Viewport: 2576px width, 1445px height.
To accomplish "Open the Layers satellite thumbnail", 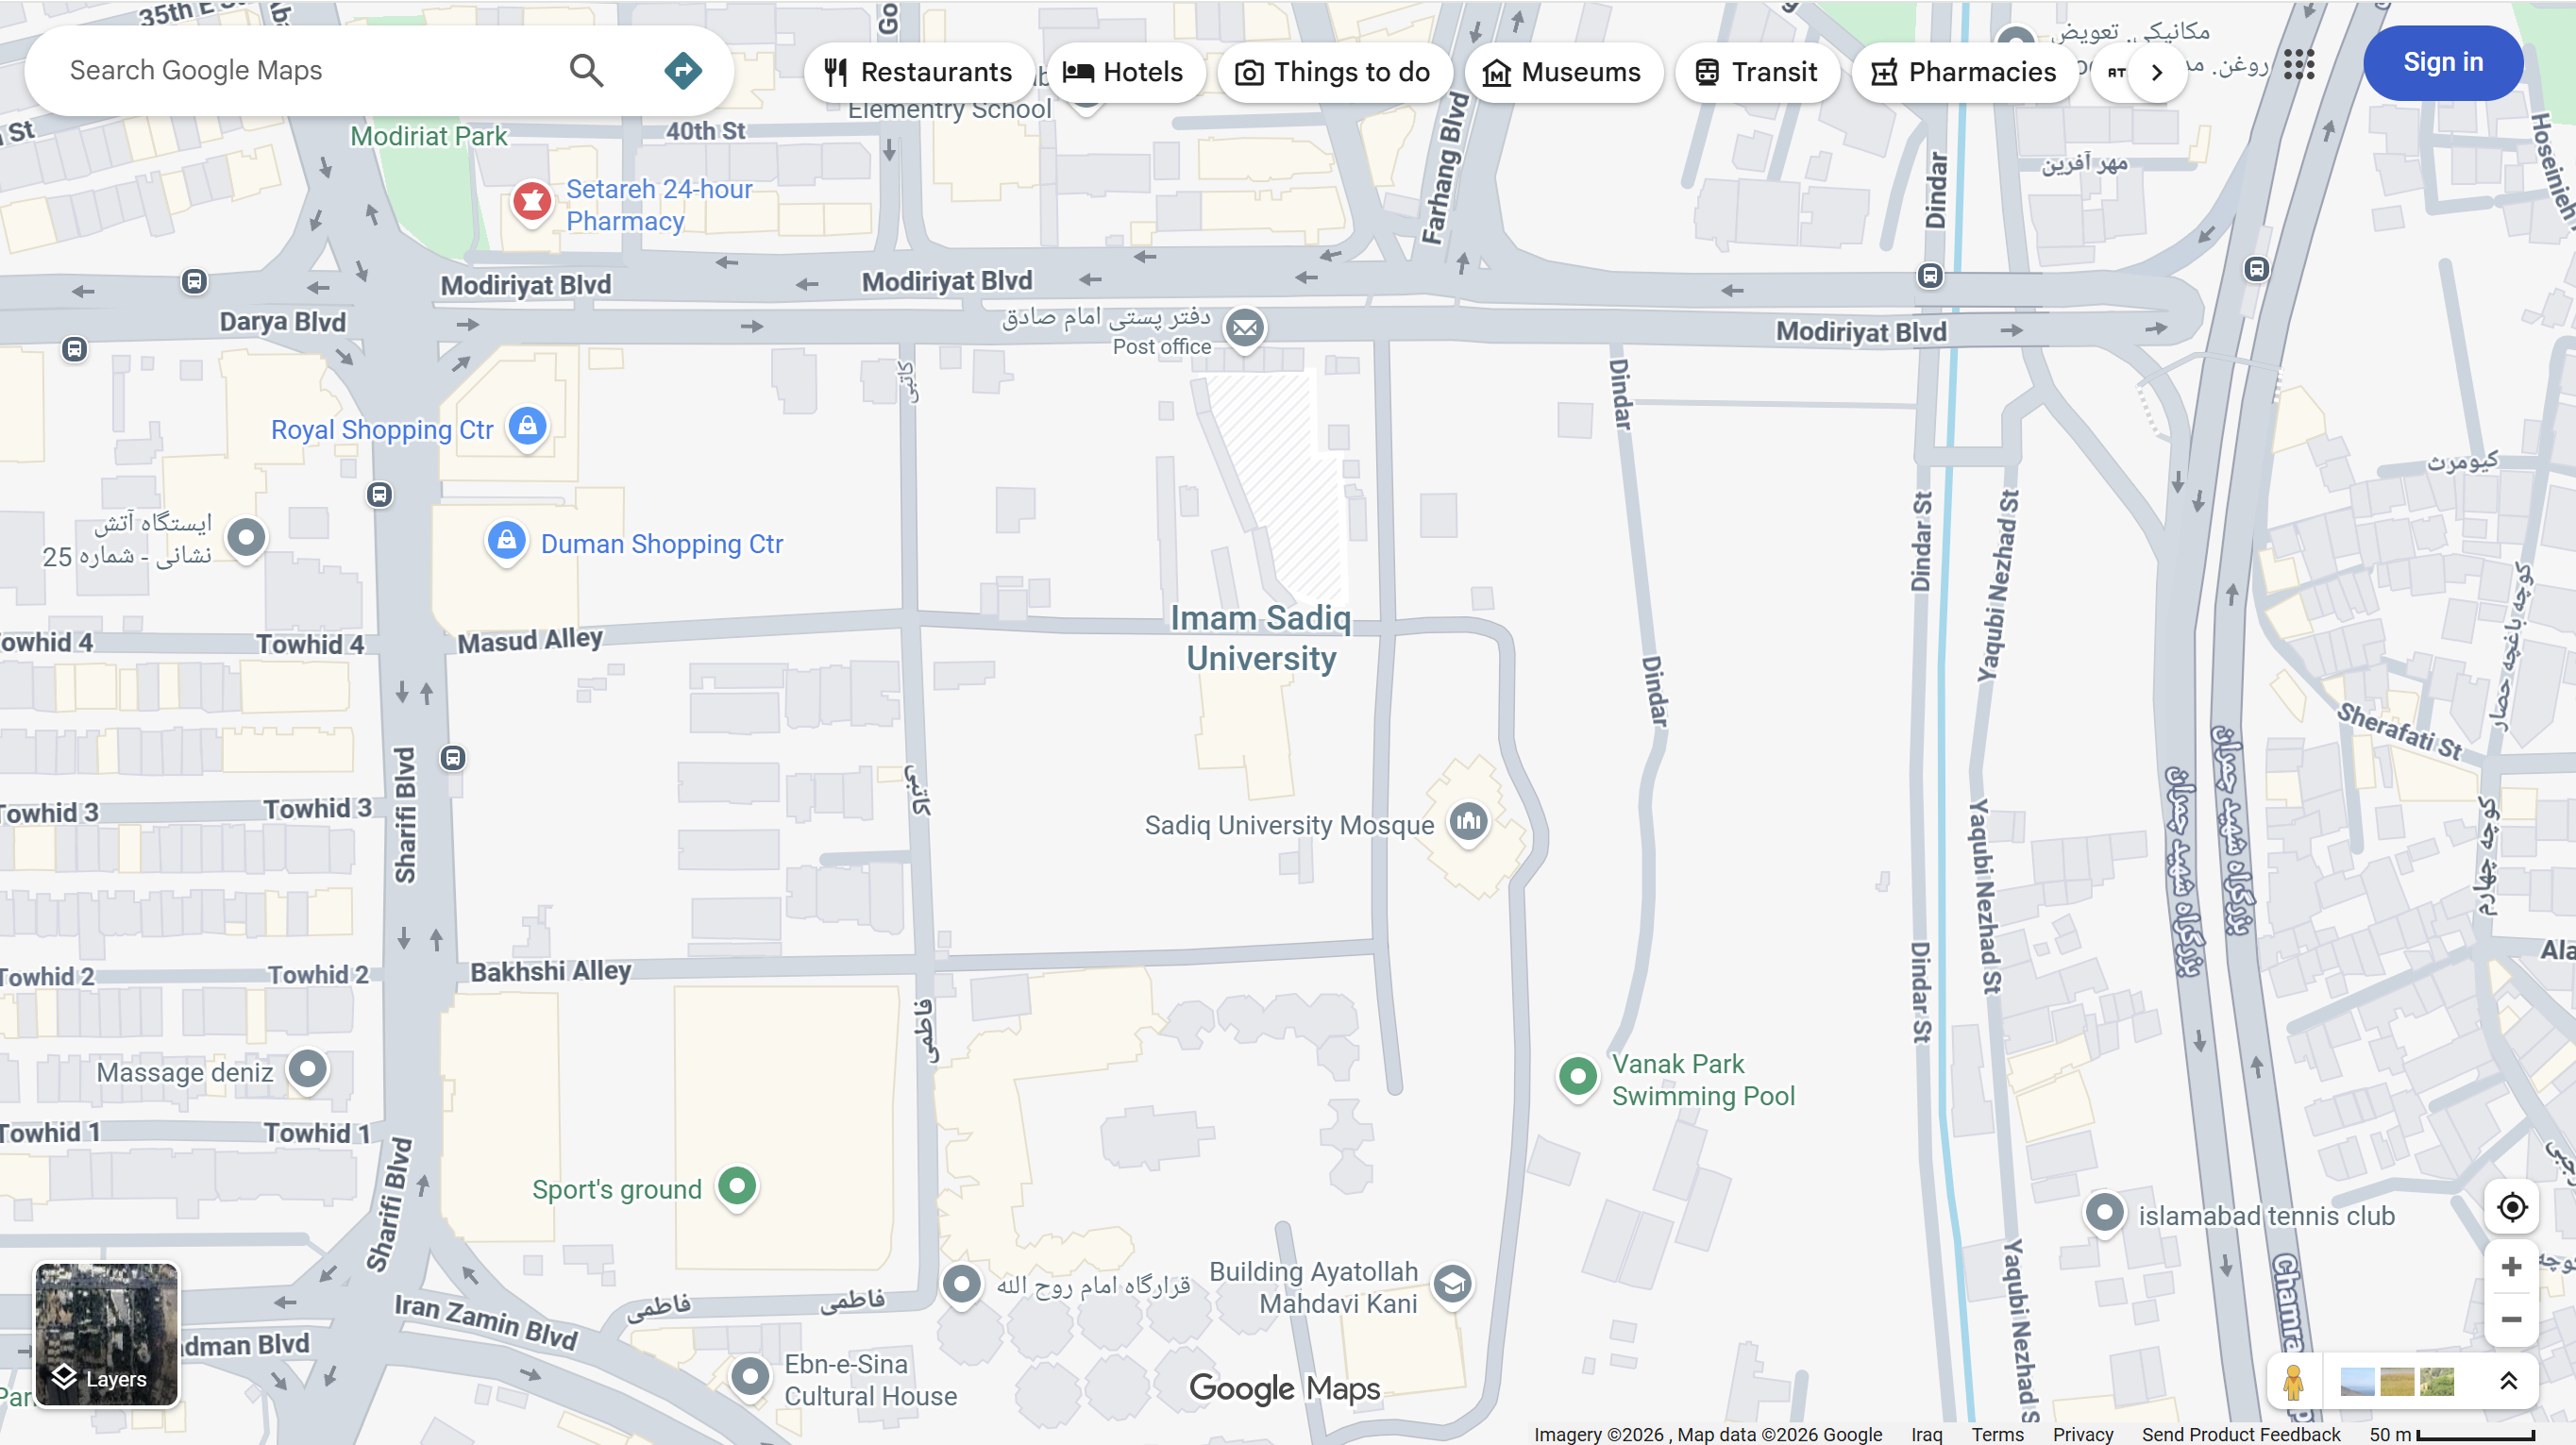I will pos(106,1334).
